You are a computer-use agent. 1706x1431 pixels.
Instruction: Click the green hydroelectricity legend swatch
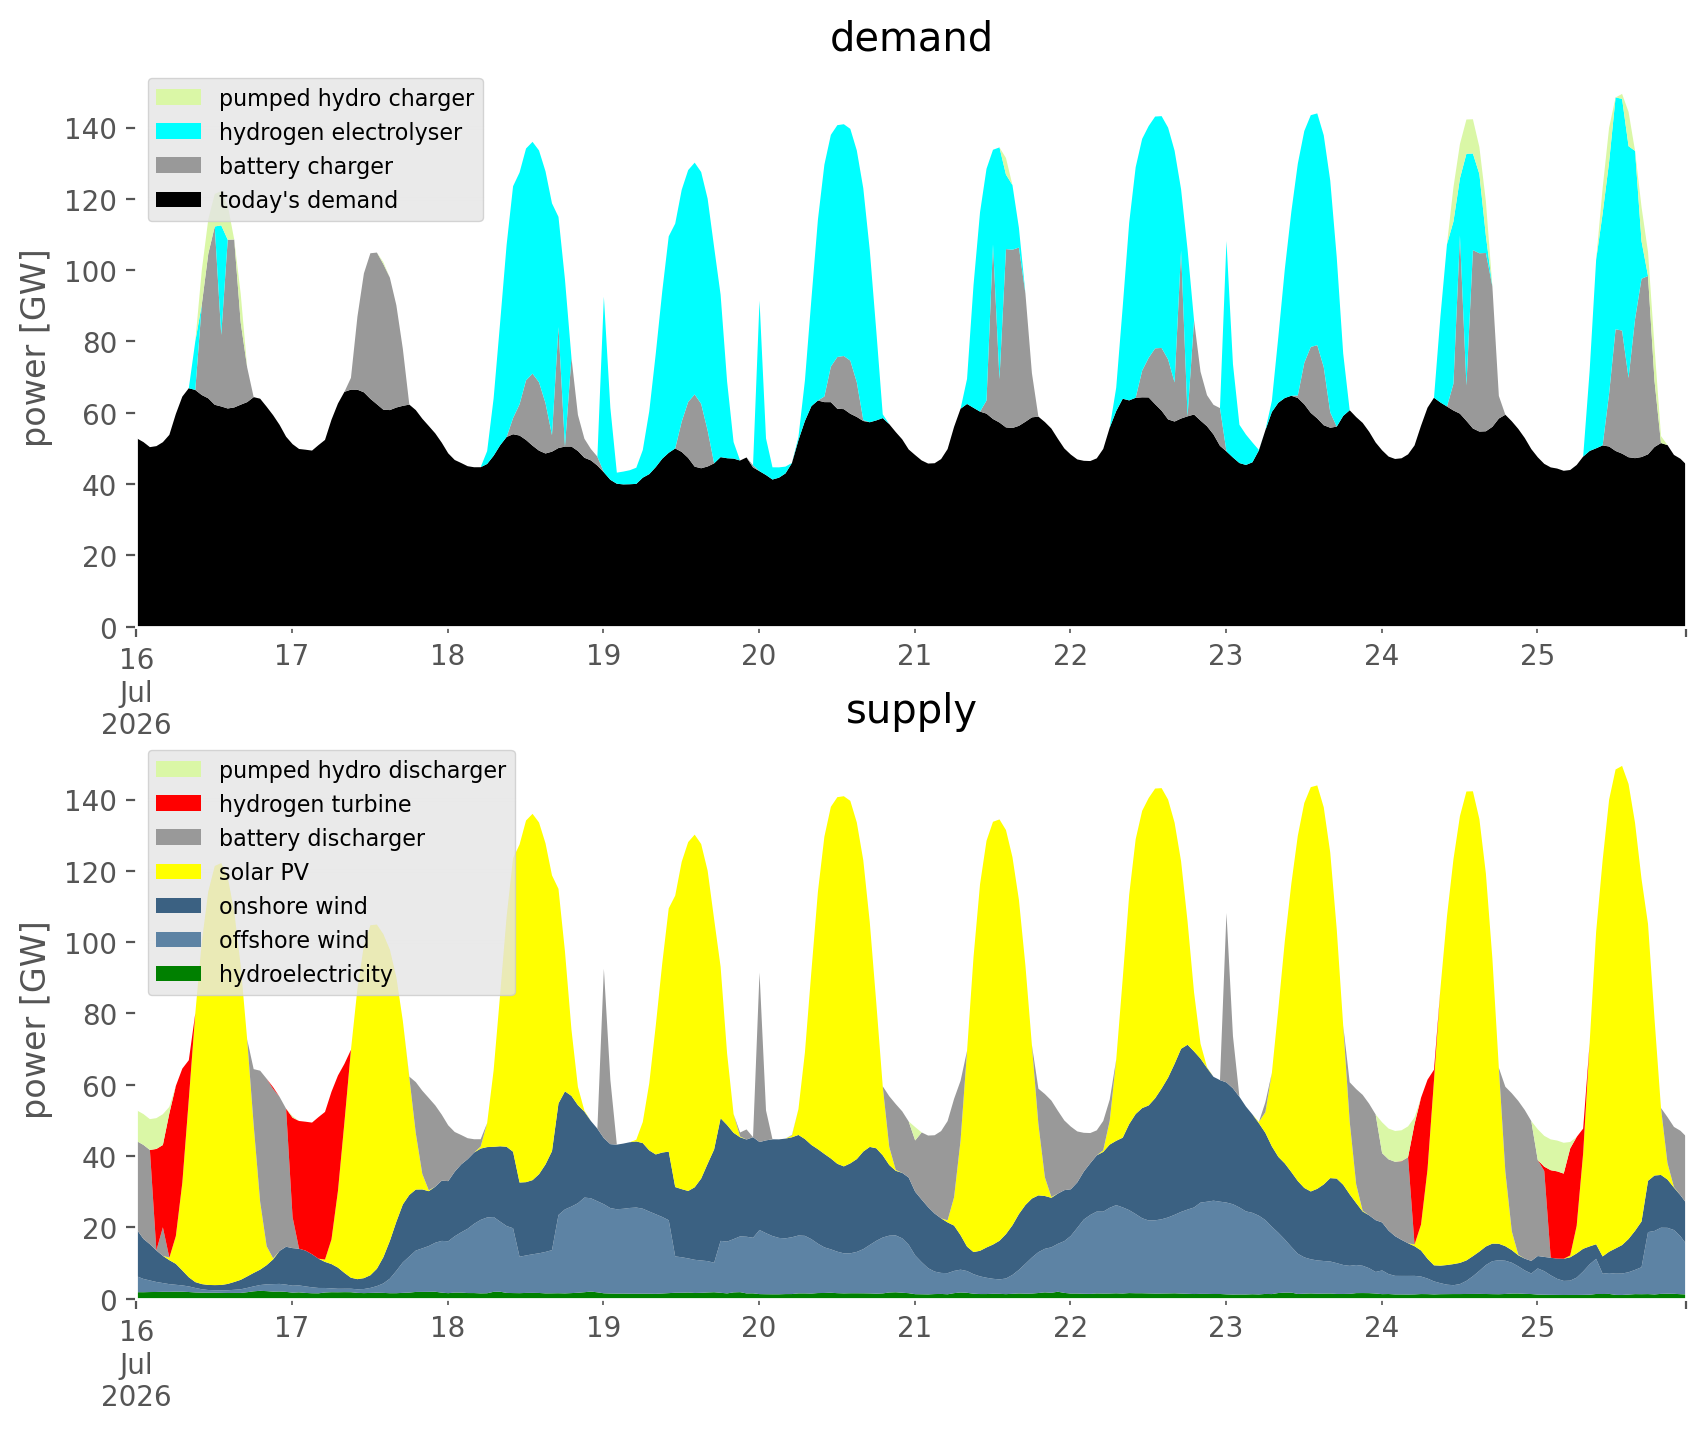coord(180,974)
